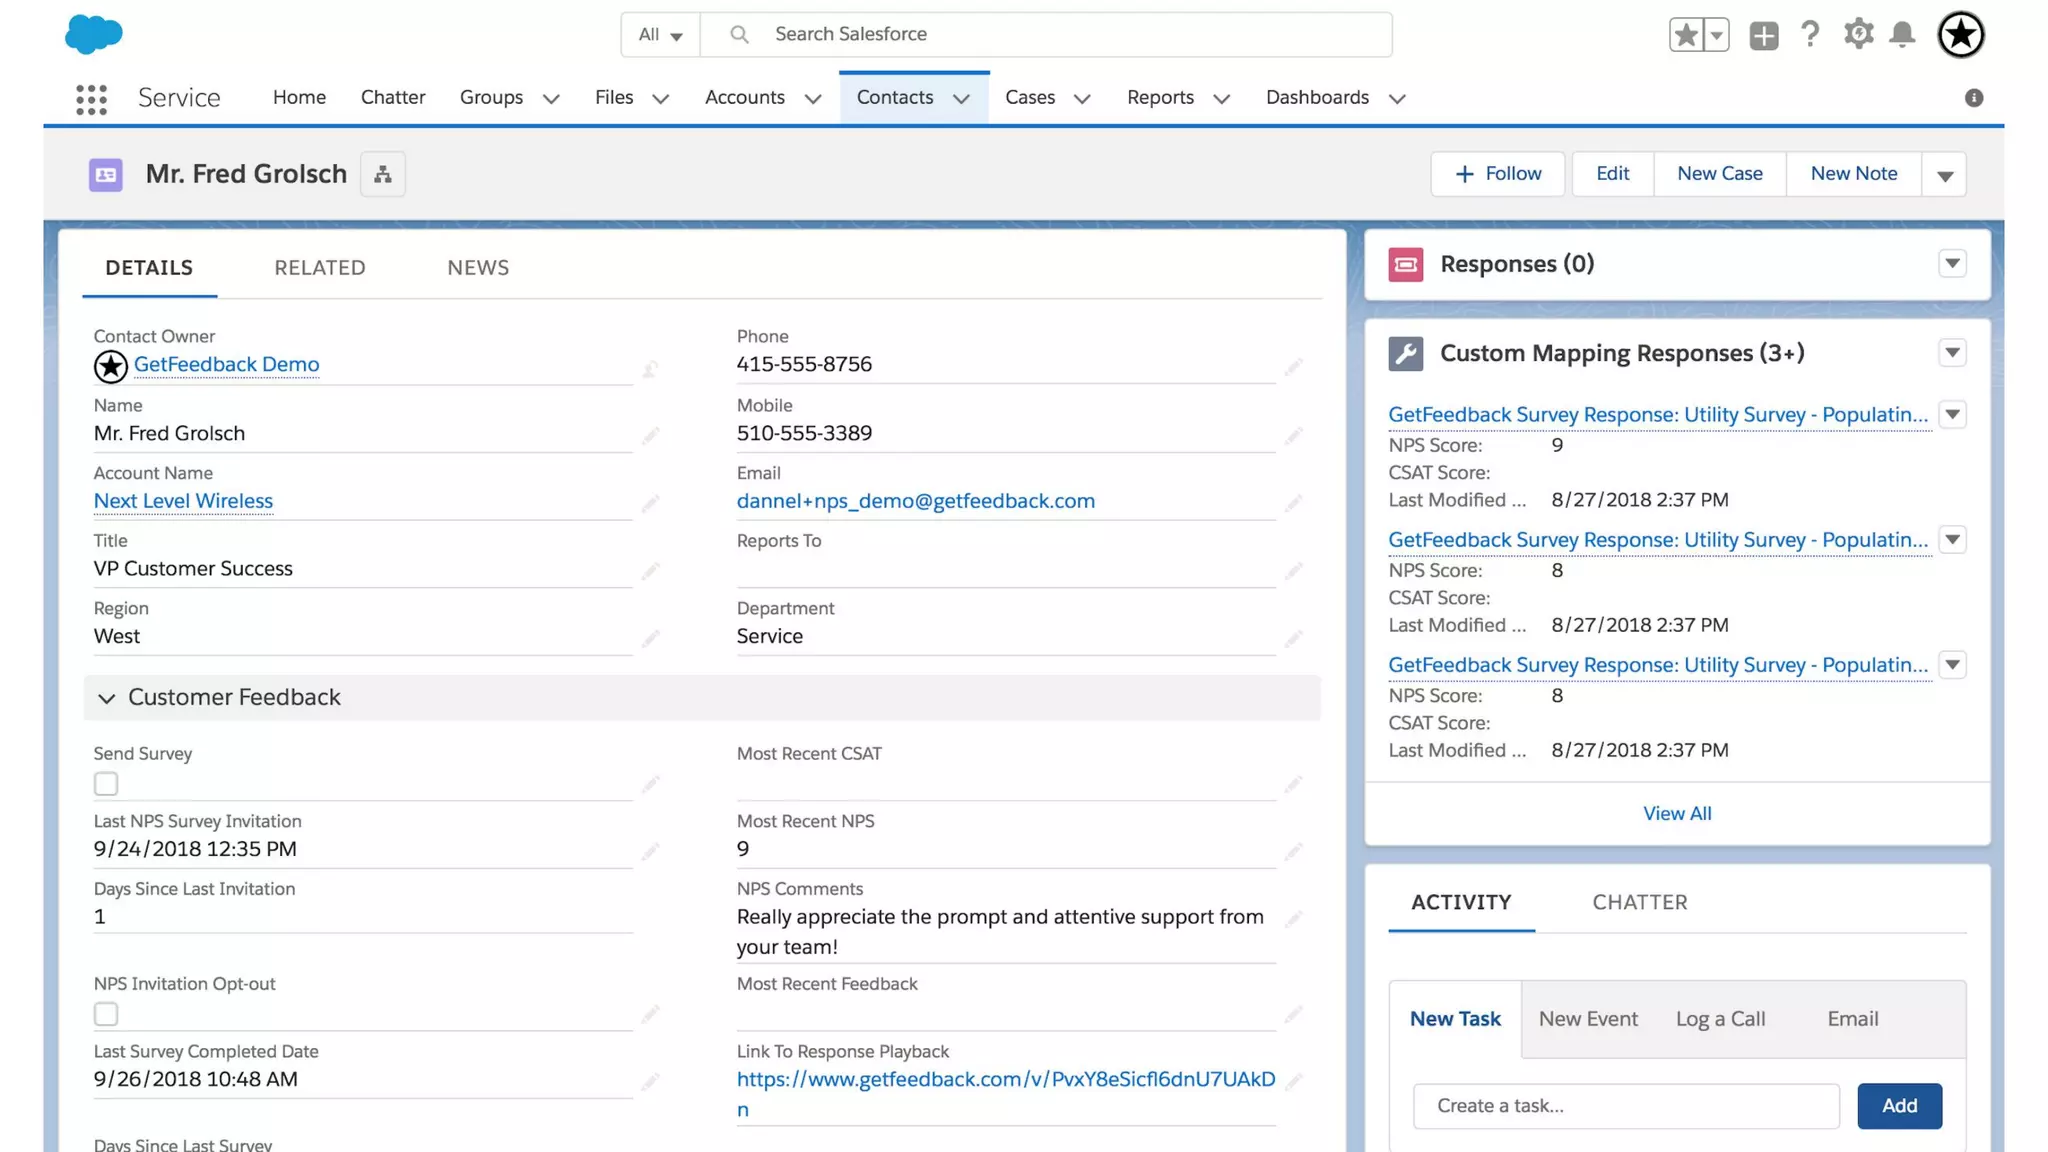Click the Edit button

(x=1612, y=174)
